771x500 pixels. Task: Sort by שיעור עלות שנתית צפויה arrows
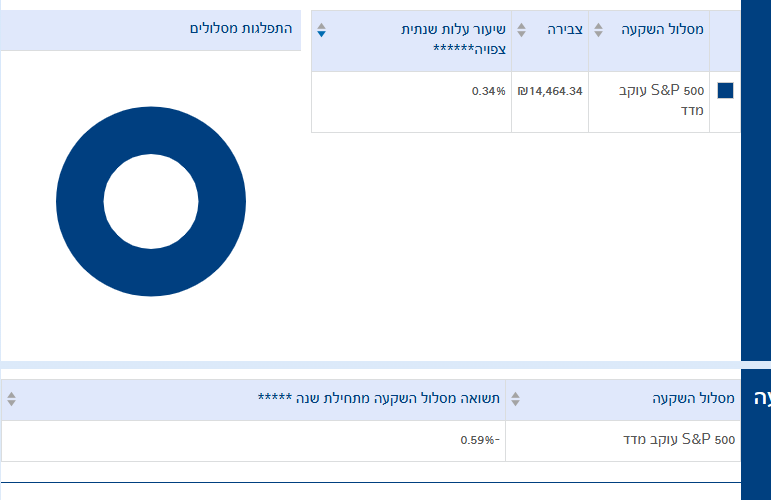pos(321,30)
